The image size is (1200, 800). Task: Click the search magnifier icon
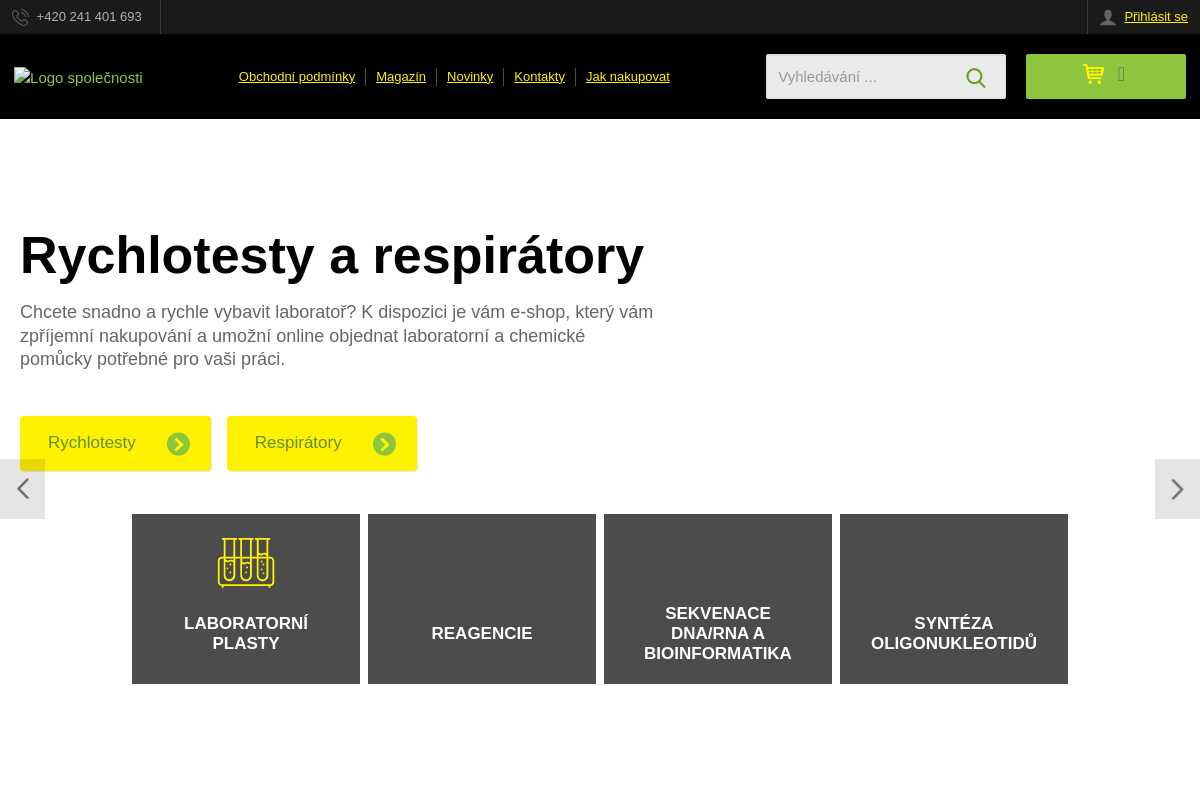[976, 77]
